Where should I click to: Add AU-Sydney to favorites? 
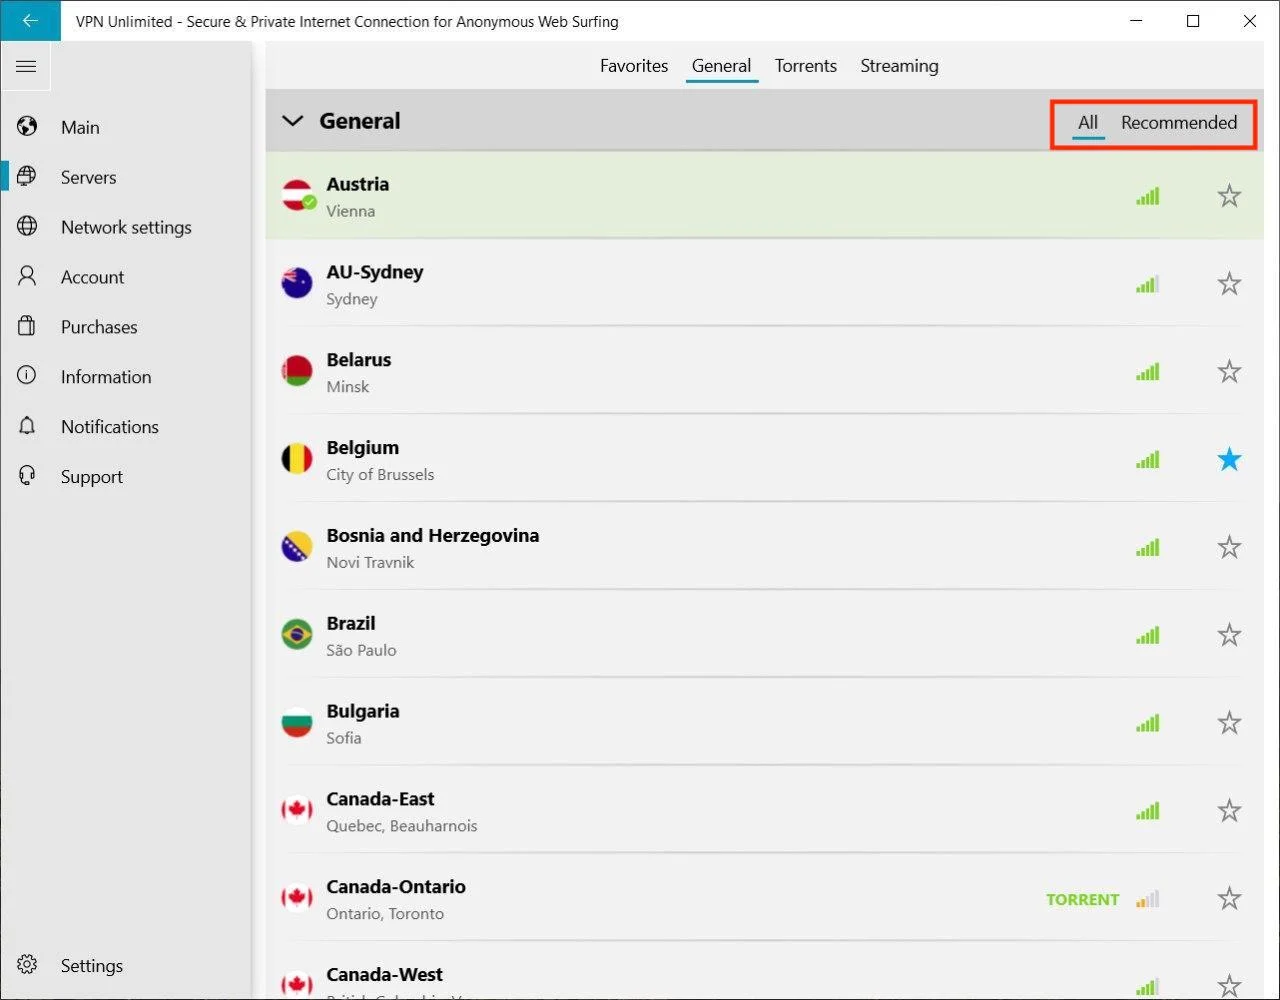[x=1229, y=284]
